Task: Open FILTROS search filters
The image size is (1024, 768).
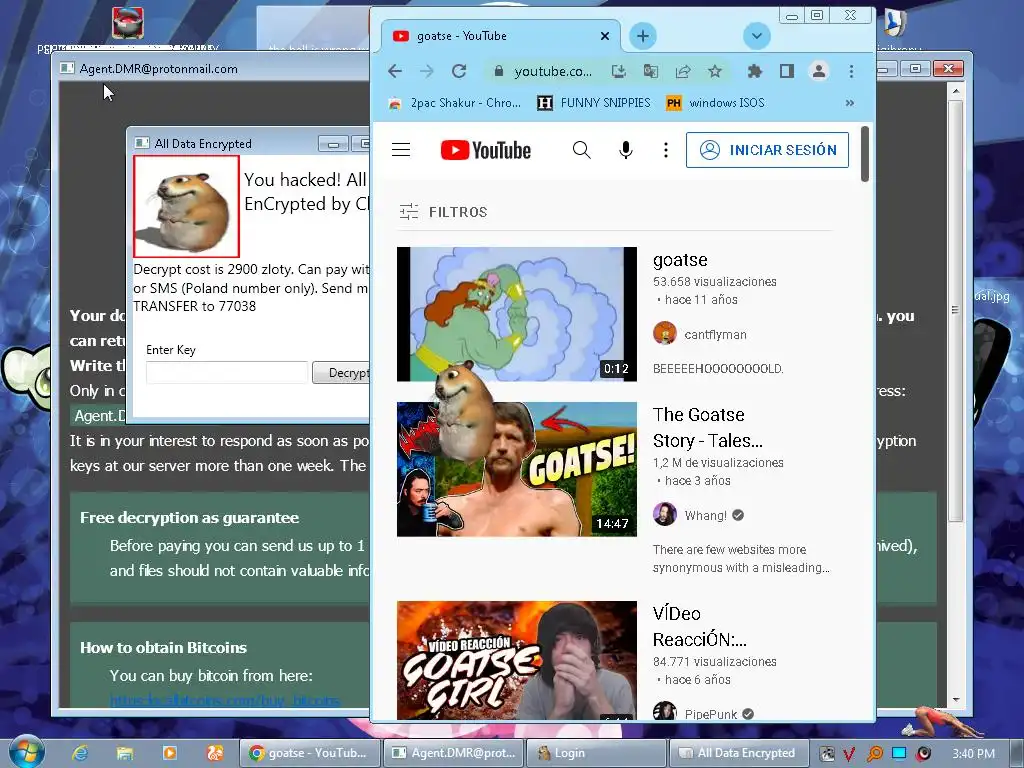Action: tap(444, 212)
